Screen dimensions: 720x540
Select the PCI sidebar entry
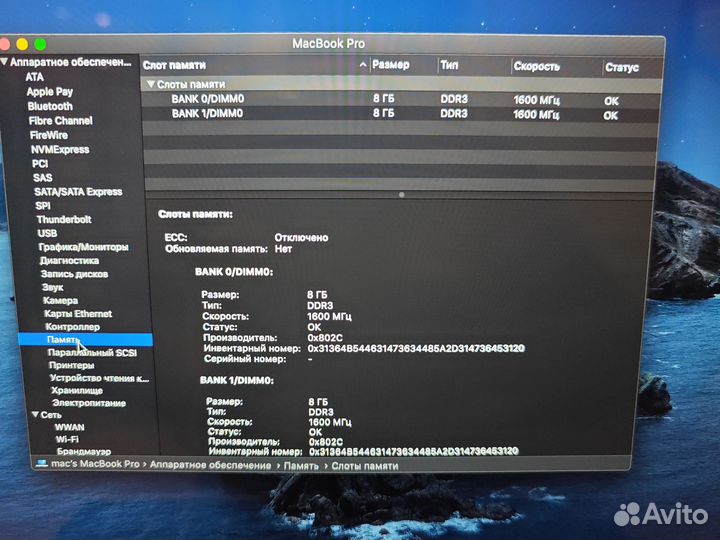pyautogui.click(x=40, y=163)
